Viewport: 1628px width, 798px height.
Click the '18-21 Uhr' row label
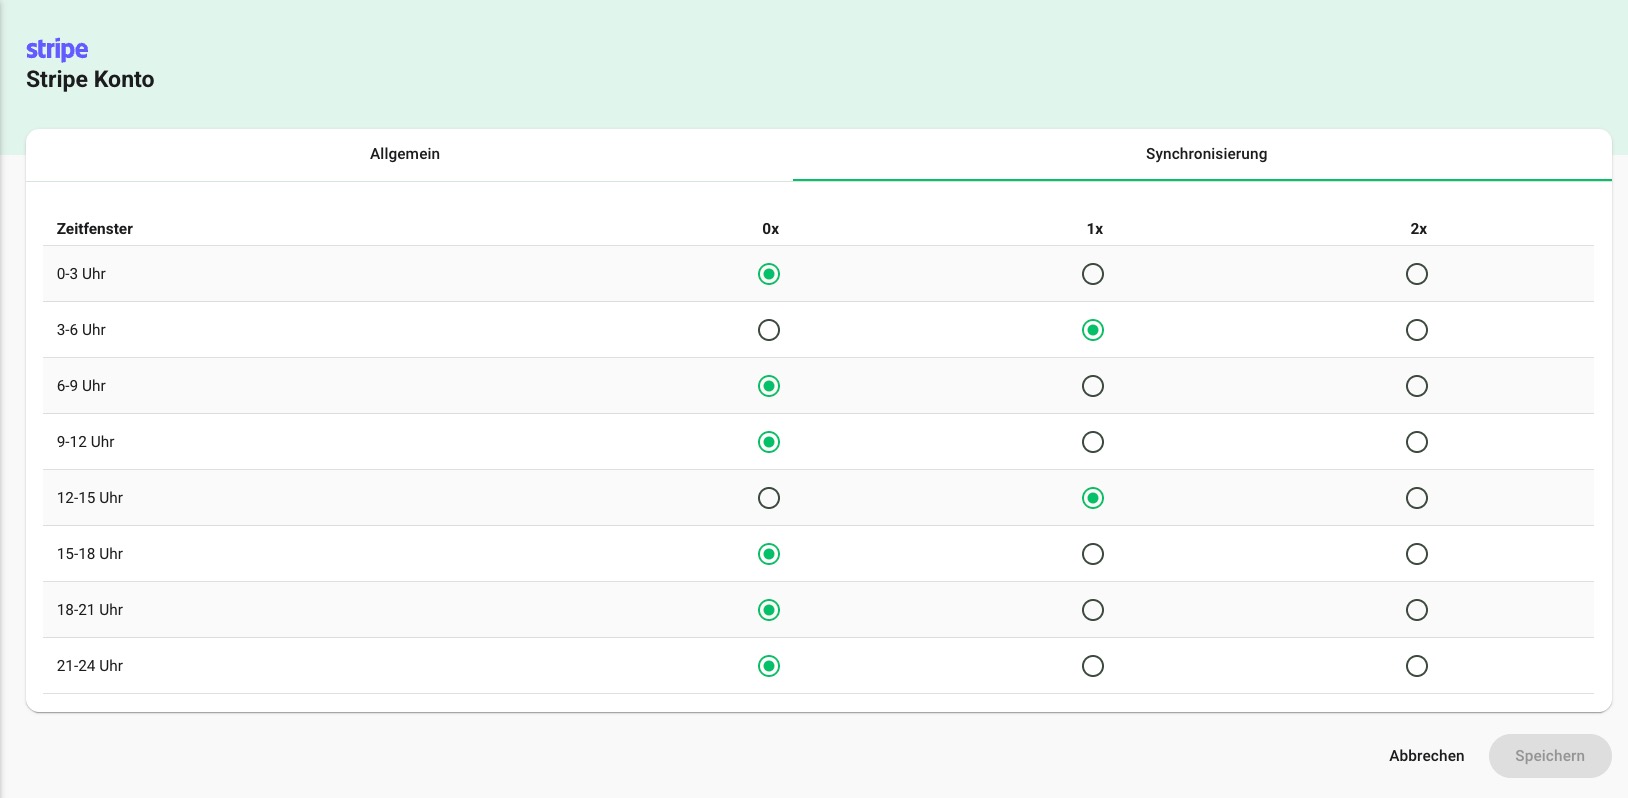[90, 610]
